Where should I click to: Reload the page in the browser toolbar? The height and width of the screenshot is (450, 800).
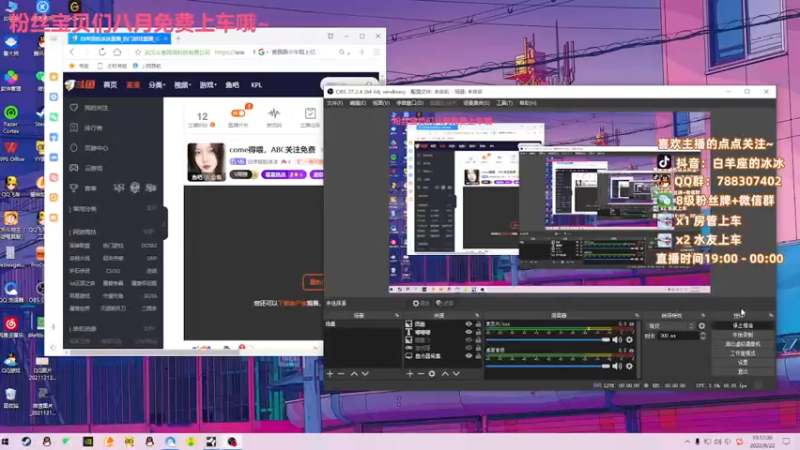102,52
